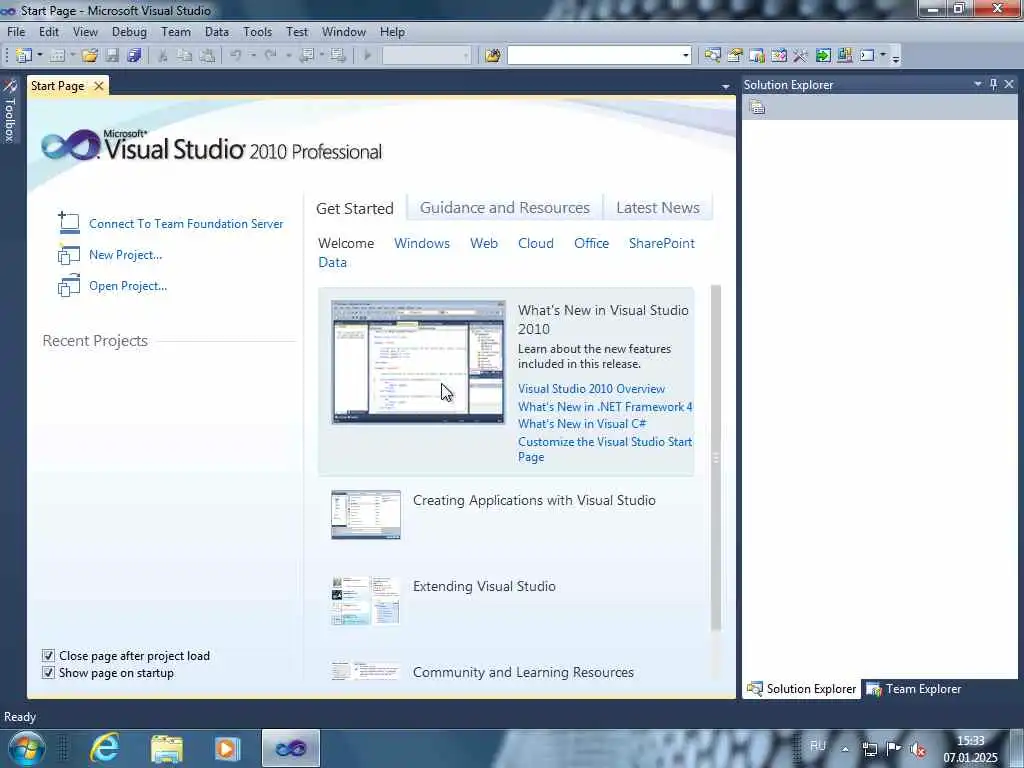Click the Start Page content vertical scrollbar
Image resolution: width=1024 pixels, height=768 pixels.
click(x=716, y=457)
